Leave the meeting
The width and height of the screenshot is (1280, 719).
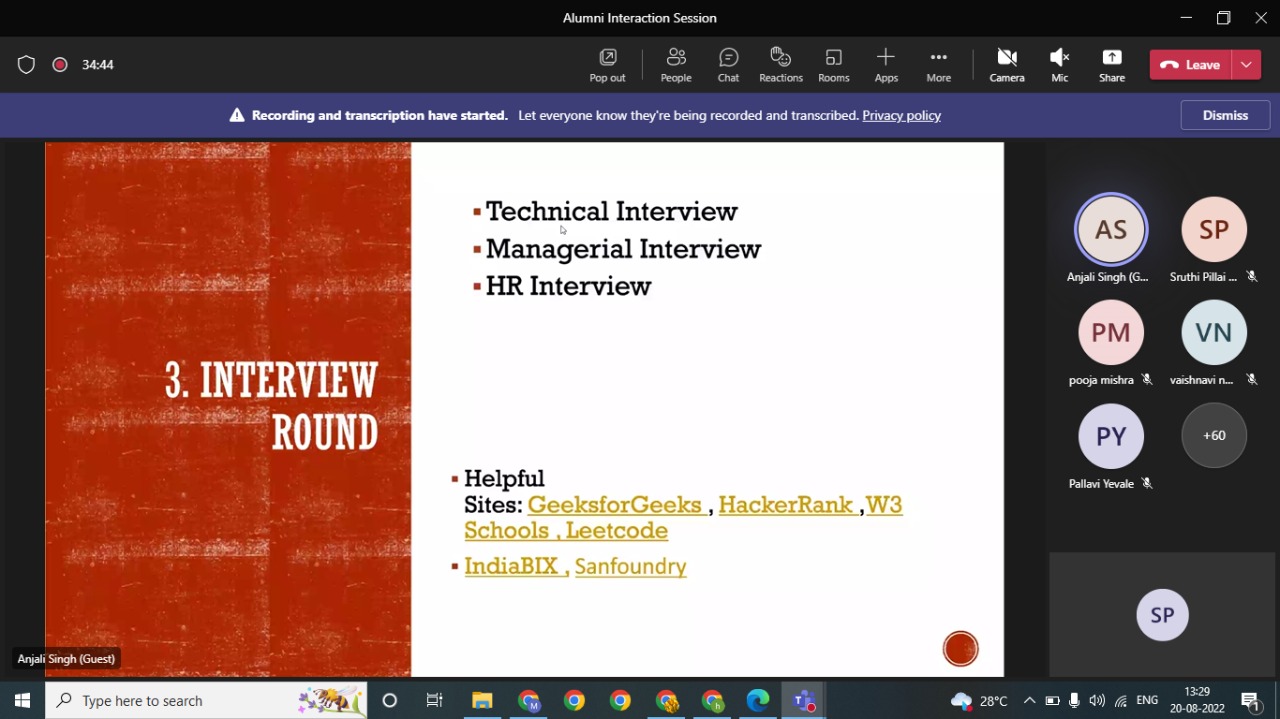coord(1190,65)
